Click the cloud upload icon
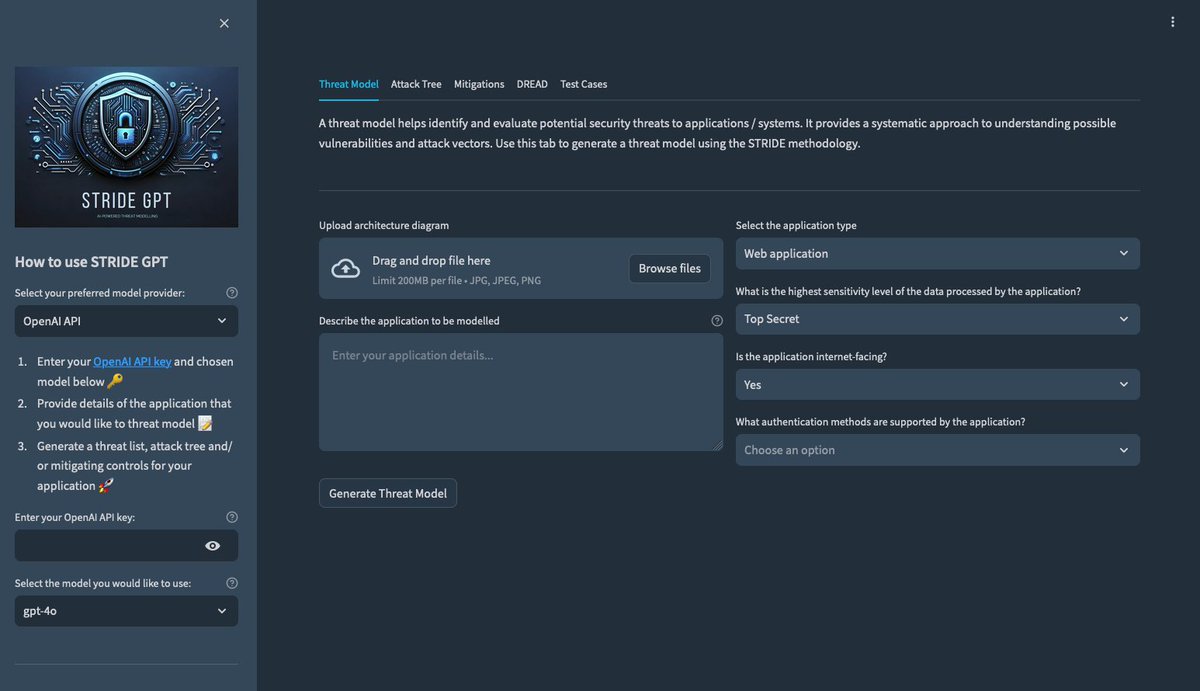 tap(346, 268)
